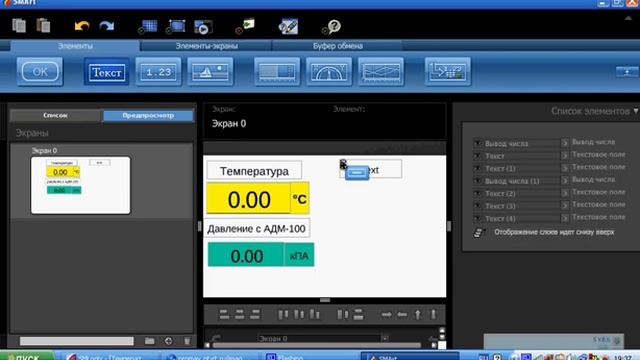The image size is (640, 360).
Task: Switch to the Элементы-экраны tab
Action: [207, 46]
